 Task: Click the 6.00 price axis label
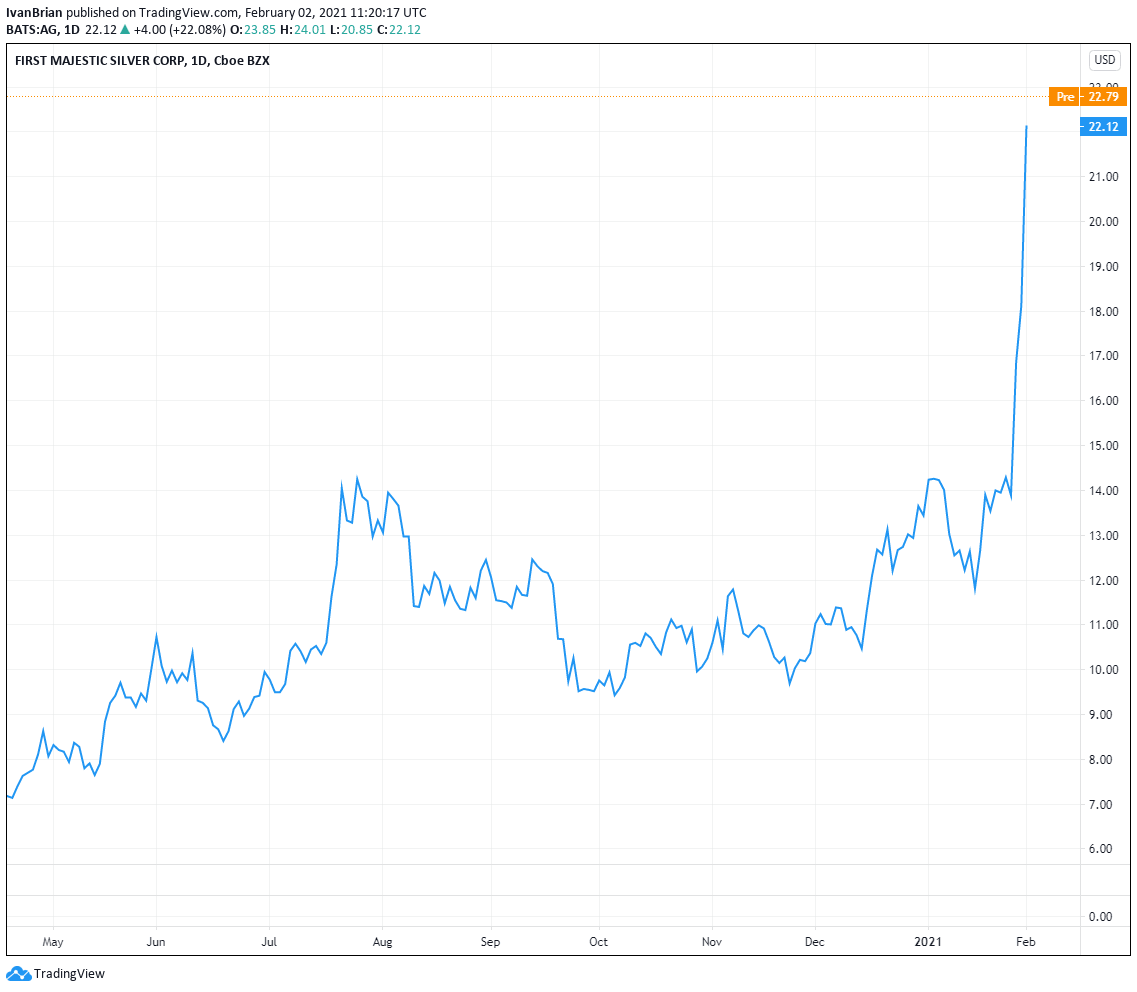1101,849
